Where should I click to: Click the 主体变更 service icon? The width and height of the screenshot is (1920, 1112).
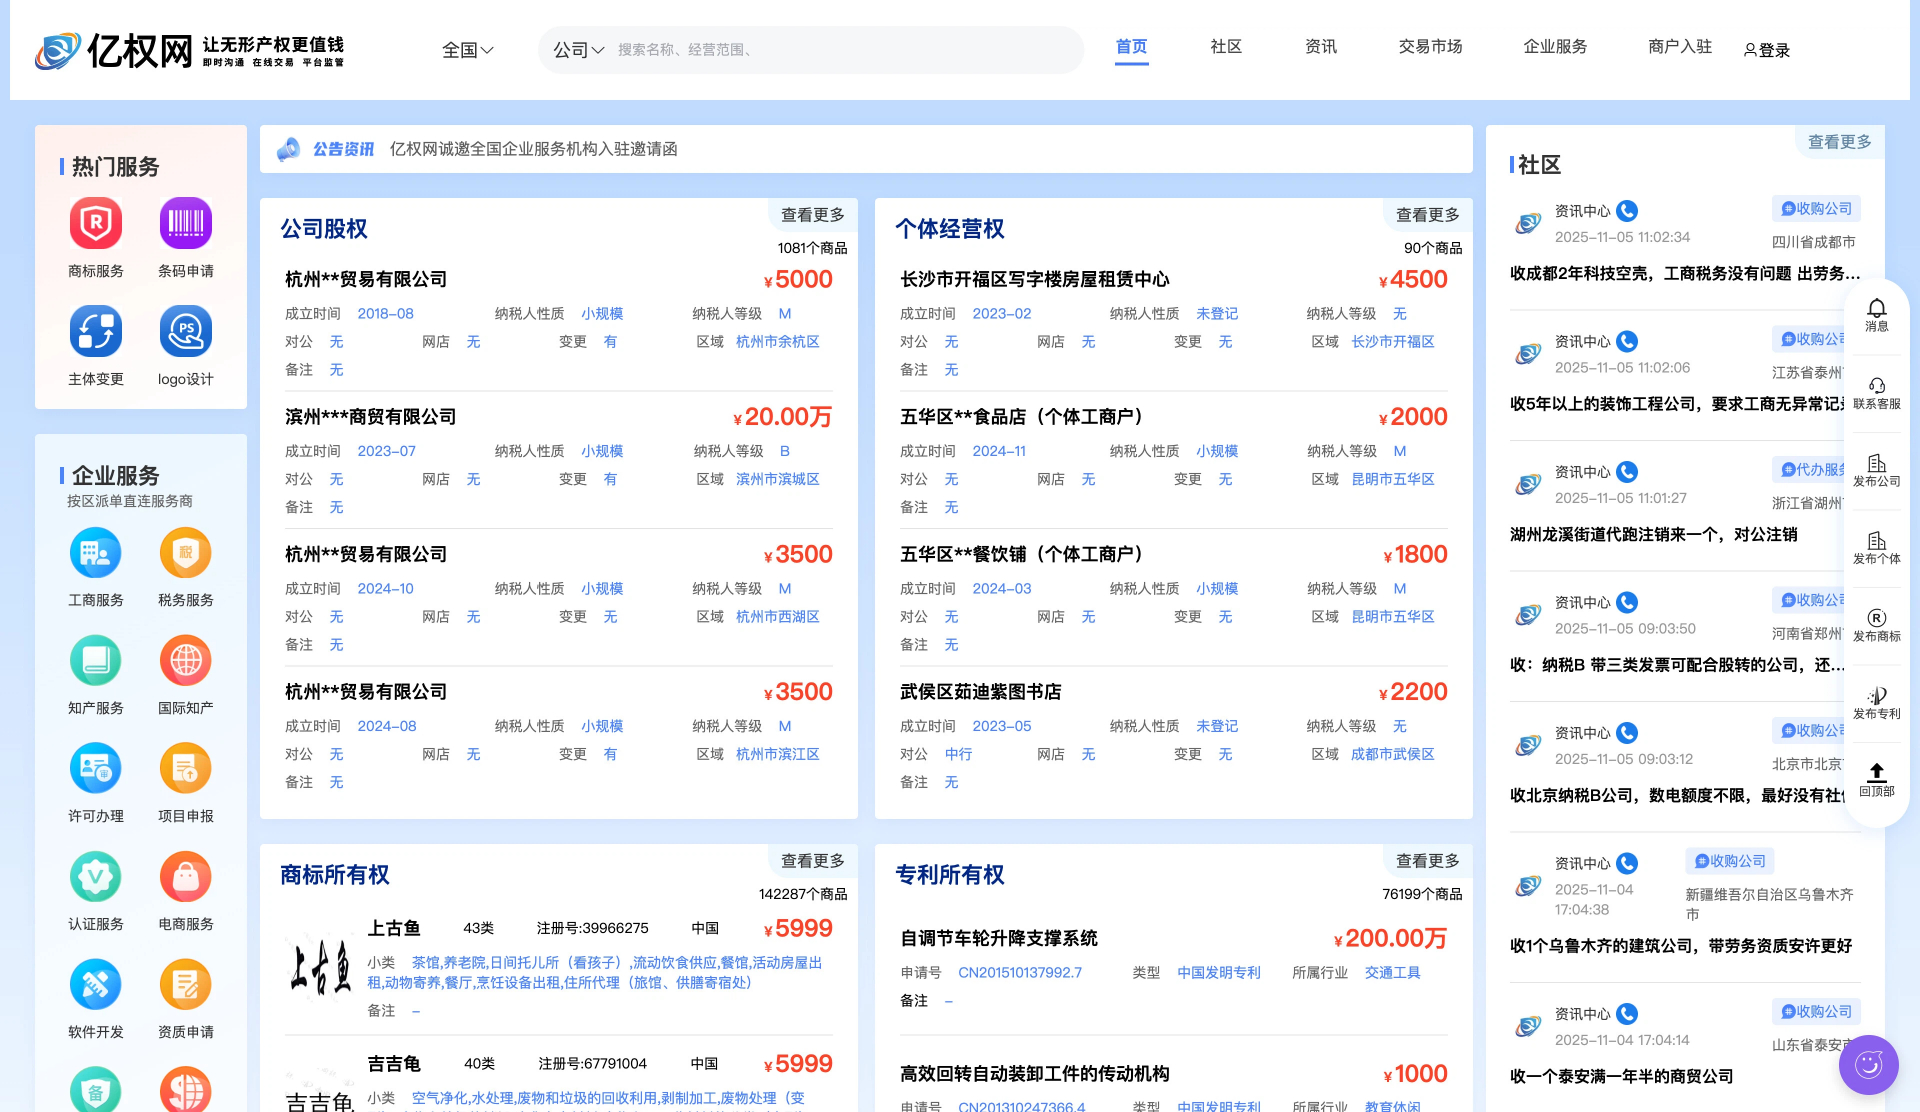click(95, 331)
